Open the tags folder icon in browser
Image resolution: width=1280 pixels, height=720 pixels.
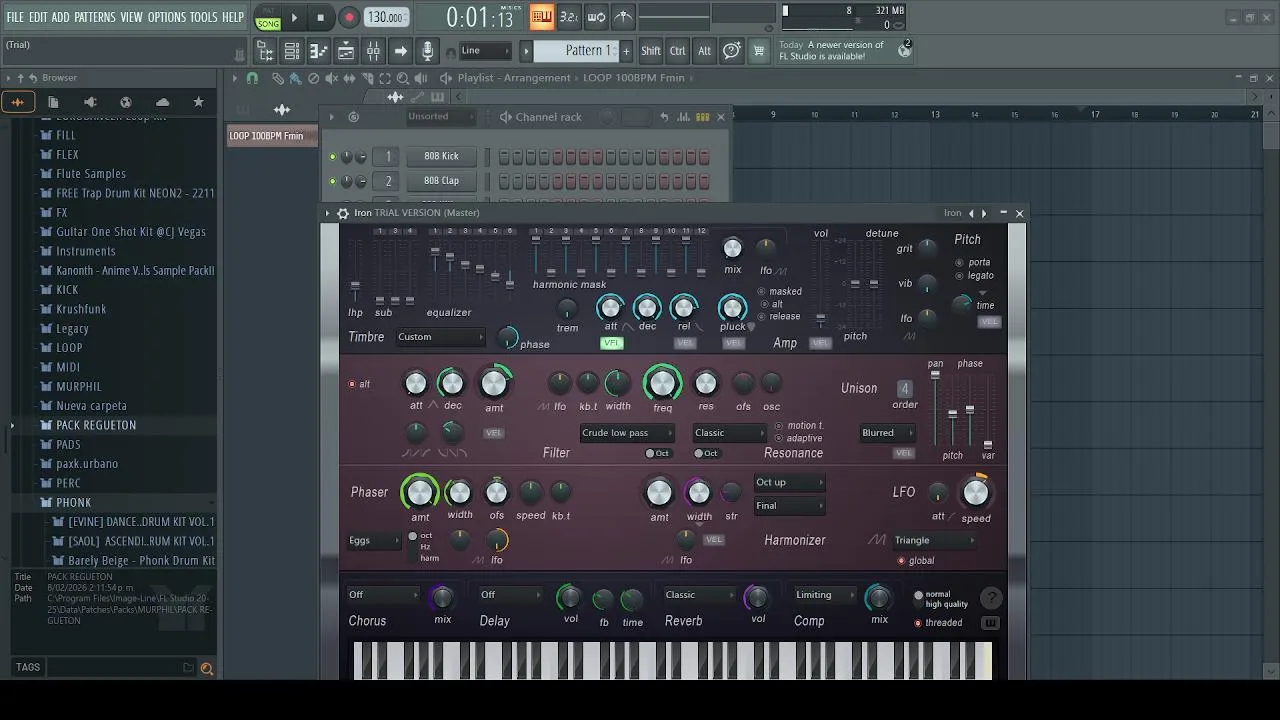188,668
